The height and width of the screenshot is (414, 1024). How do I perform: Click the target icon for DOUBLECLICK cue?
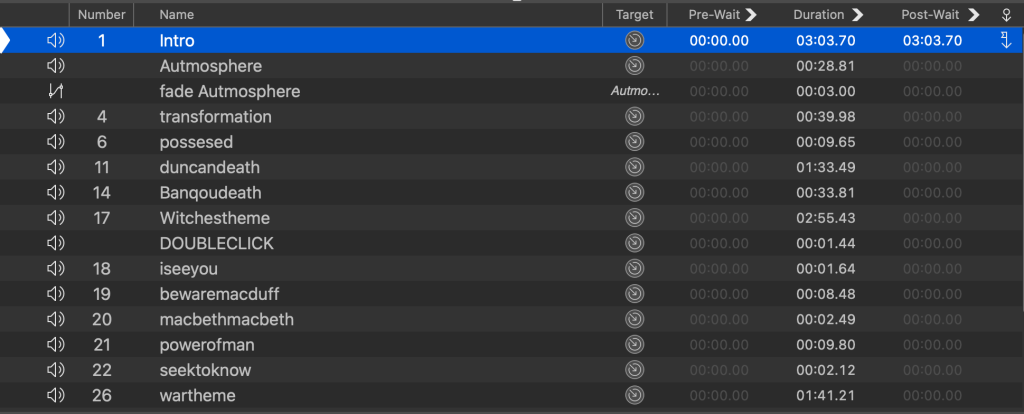pyautogui.click(x=634, y=244)
